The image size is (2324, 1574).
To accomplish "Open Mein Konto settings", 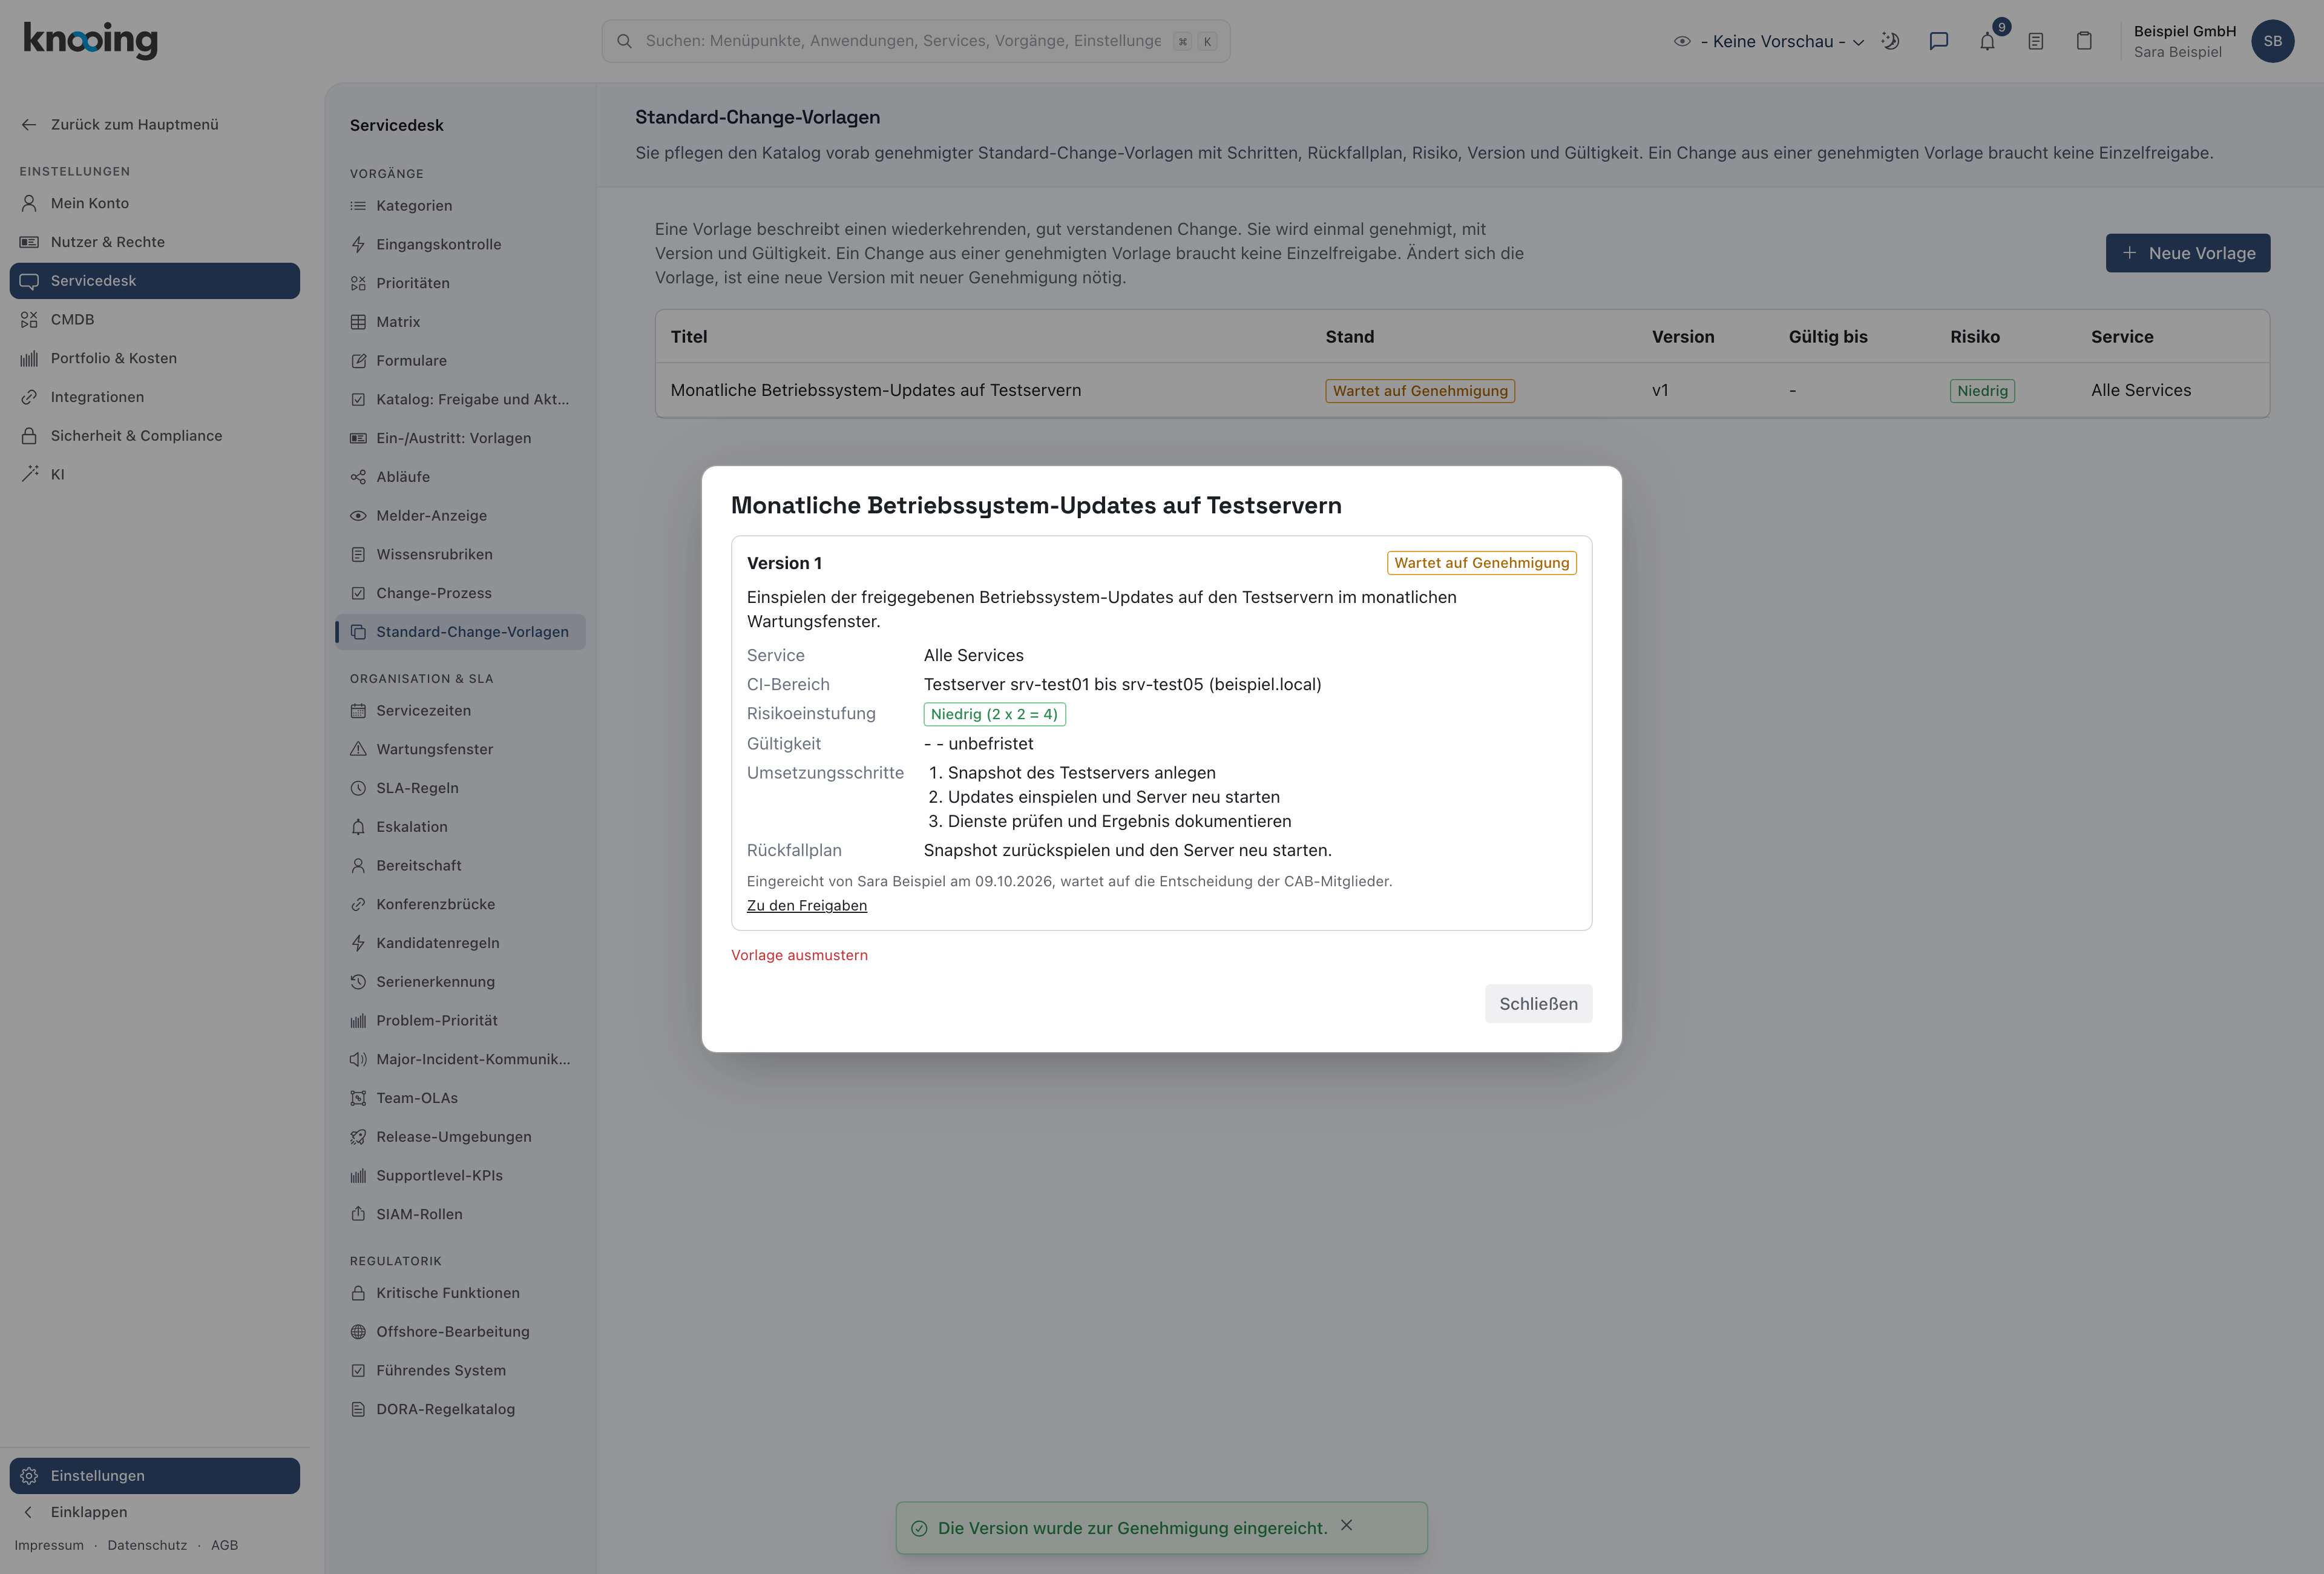I will click(x=155, y=203).
